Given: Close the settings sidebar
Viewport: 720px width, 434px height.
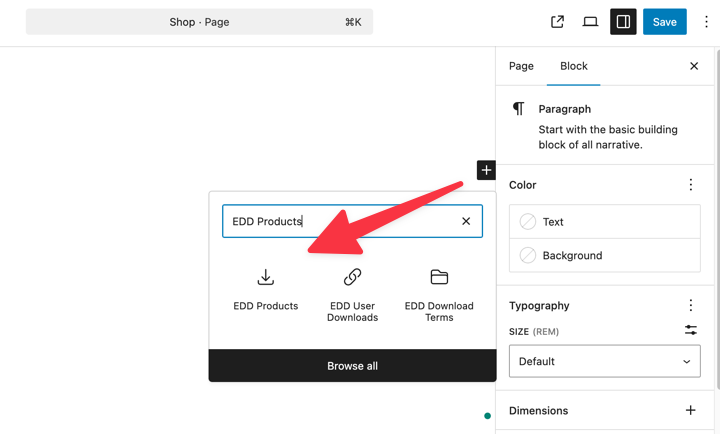Looking at the screenshot, I should pyautogui.click(x=694, y=66).
